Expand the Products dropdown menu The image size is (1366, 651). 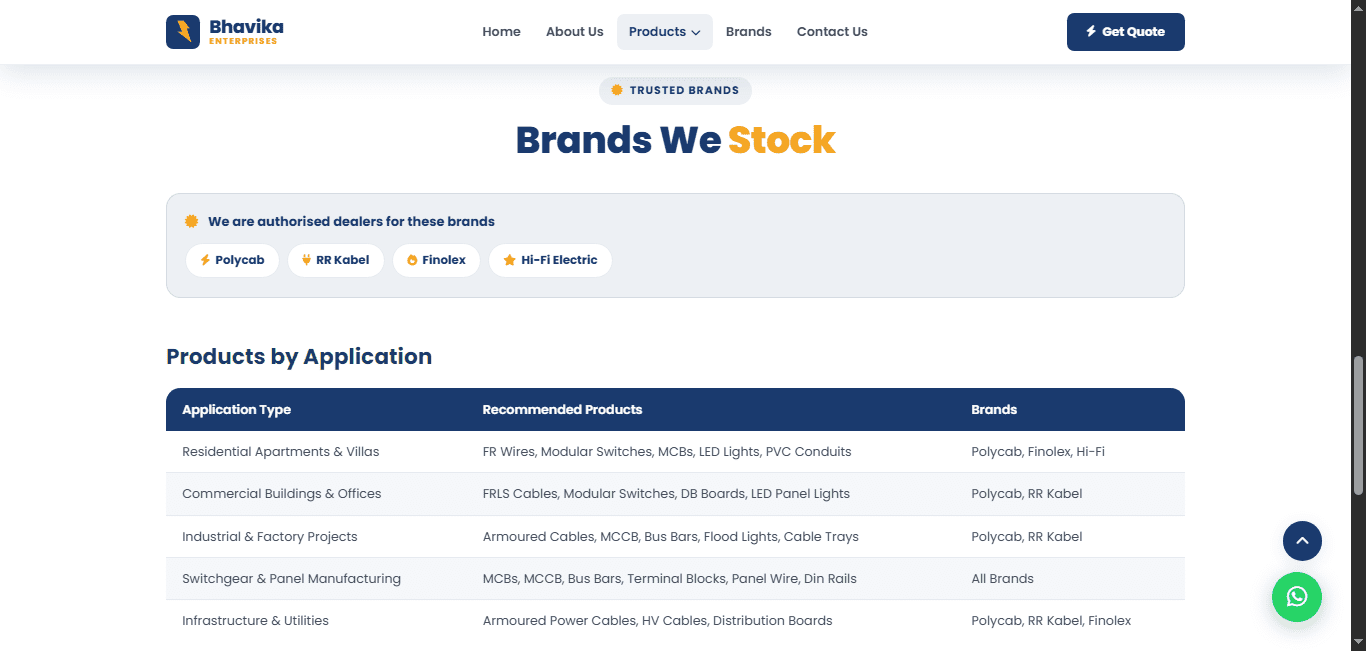665,32
